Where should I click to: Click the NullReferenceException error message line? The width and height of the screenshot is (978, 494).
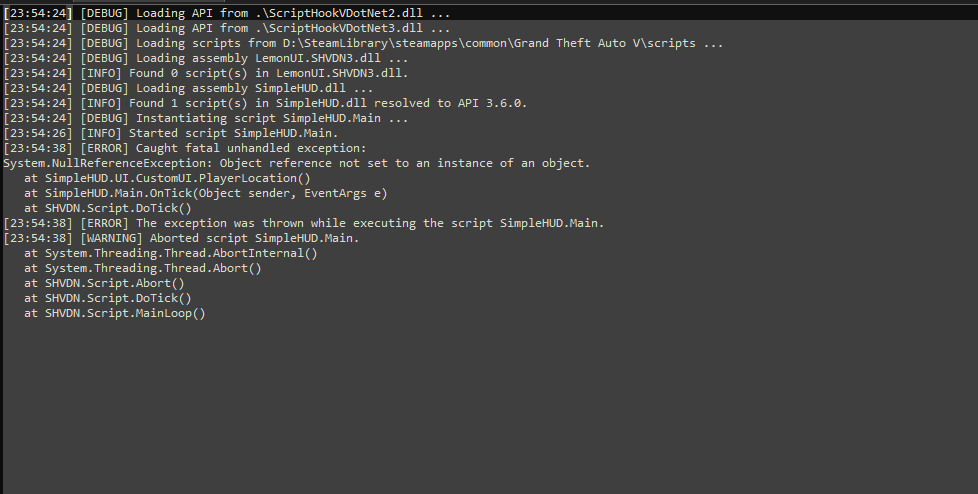(297, 163)
